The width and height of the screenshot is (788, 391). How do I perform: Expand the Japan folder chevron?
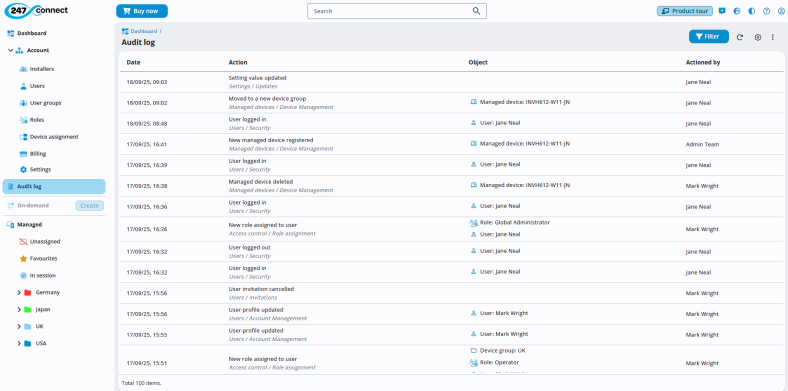click(x=19, y=310)
